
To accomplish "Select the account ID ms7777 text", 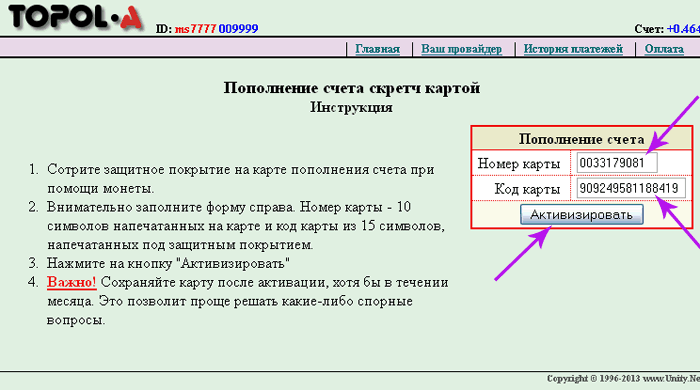I will pyautogui.click(x=196, y=29).
